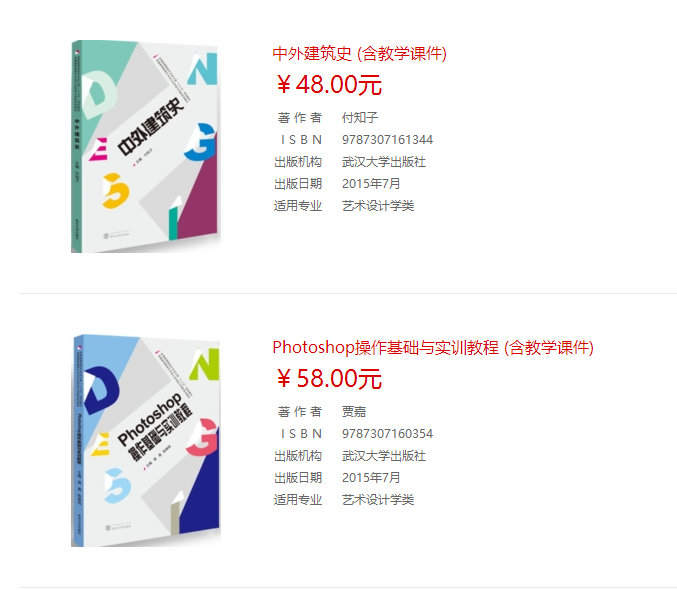This screenshot has width=677, height=590.
Task: Click author name 贾嘉
Action: [x=354, y=412]
